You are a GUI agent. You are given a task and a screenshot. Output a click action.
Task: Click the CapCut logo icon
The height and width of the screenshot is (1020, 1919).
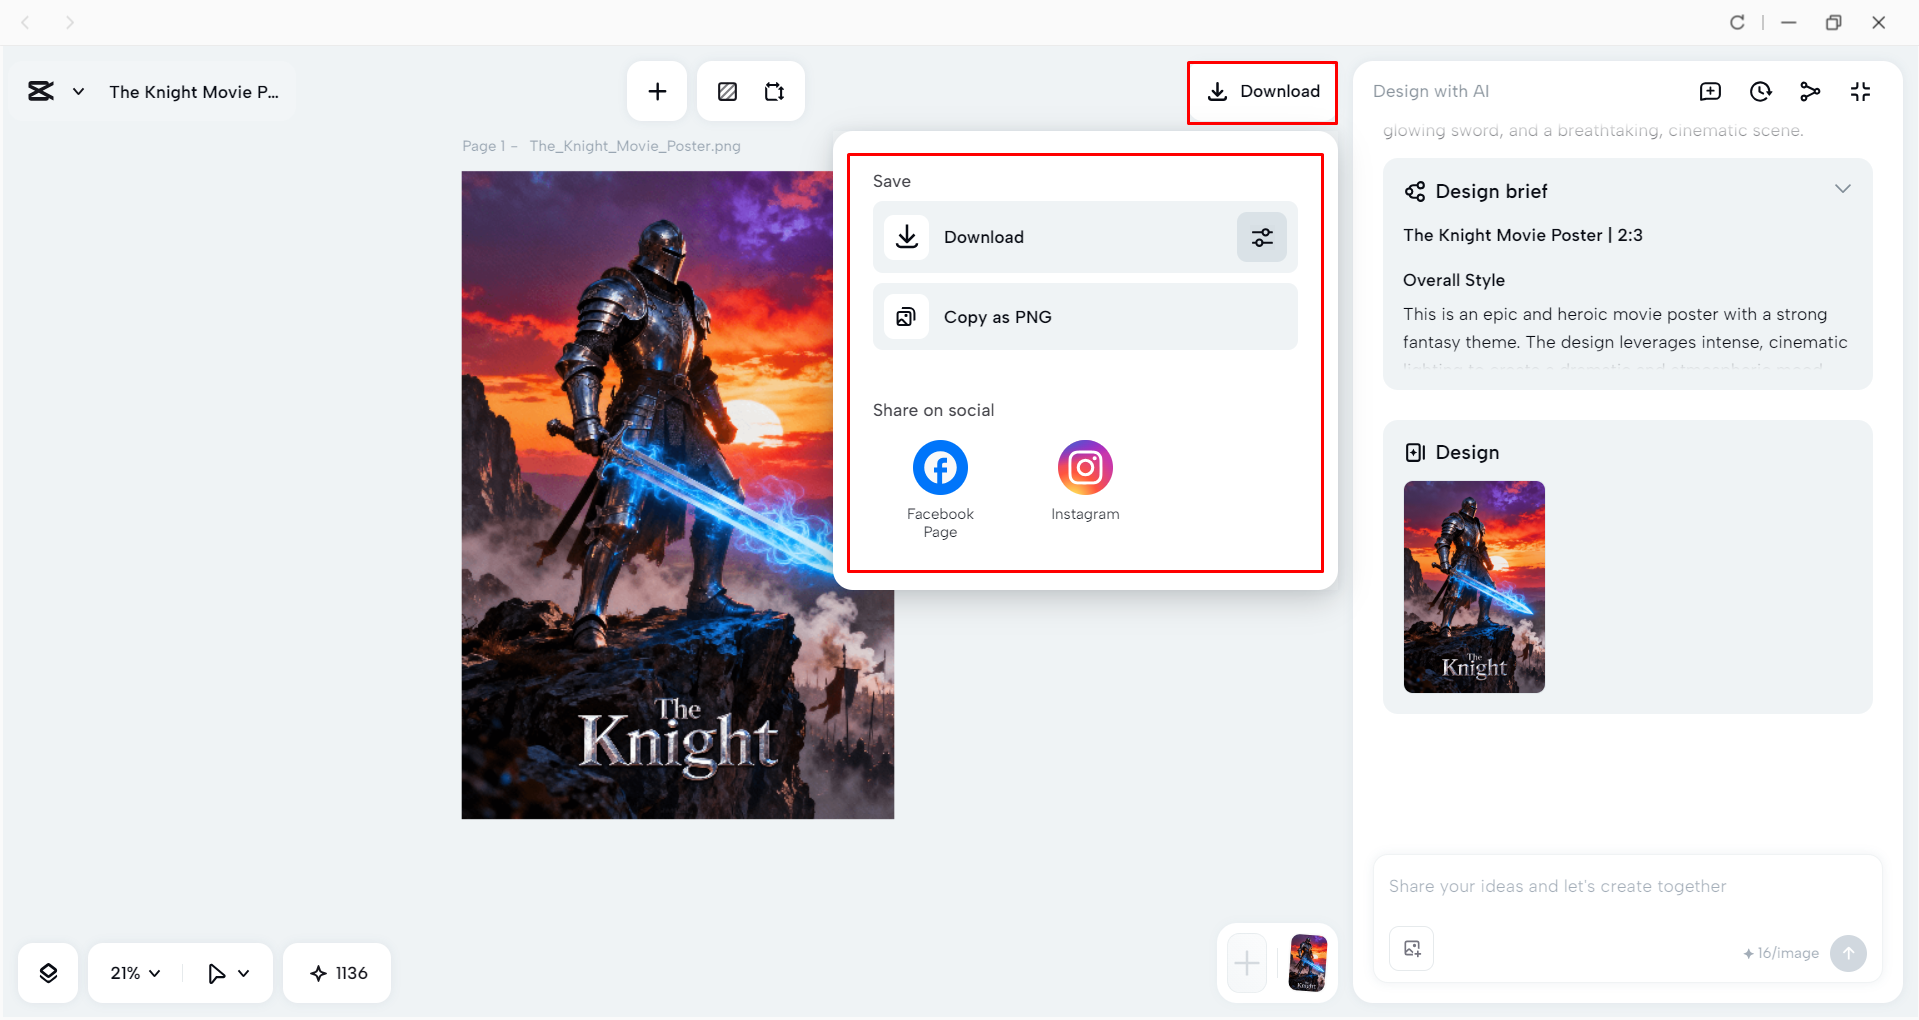(41, 92)
